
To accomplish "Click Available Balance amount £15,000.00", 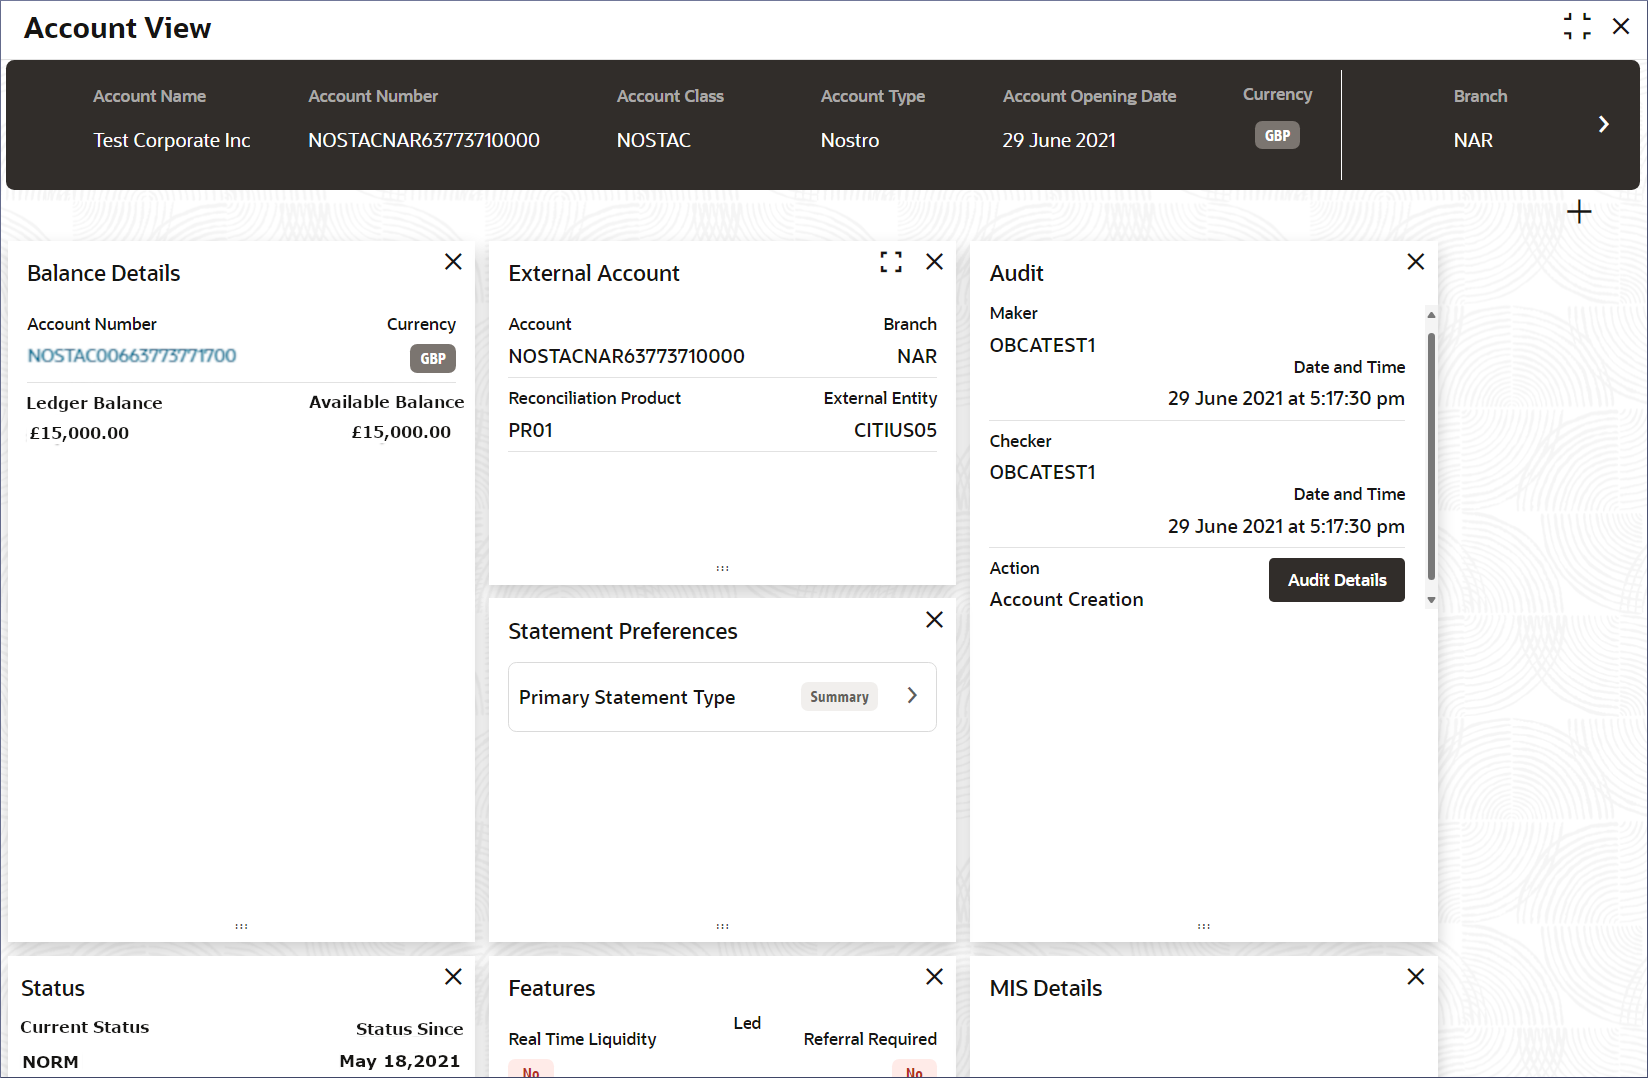I will click(401, 432).
